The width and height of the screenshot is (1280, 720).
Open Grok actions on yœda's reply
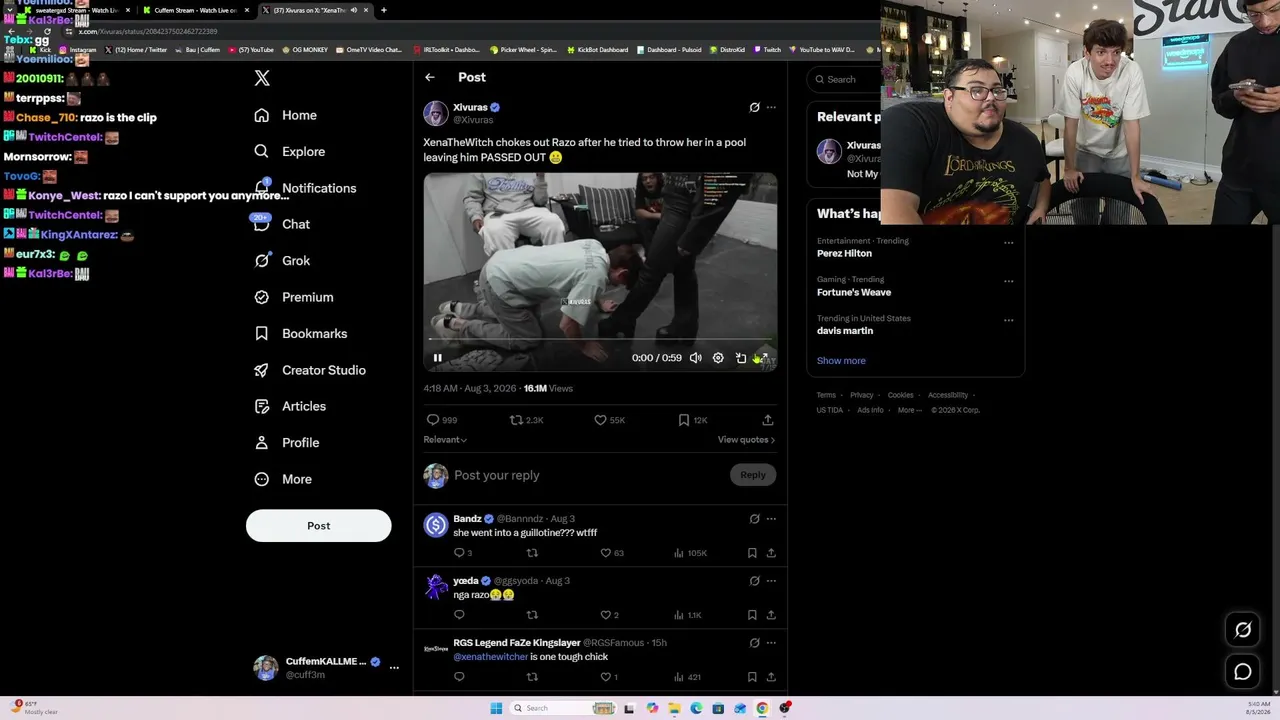click(754, 581)
